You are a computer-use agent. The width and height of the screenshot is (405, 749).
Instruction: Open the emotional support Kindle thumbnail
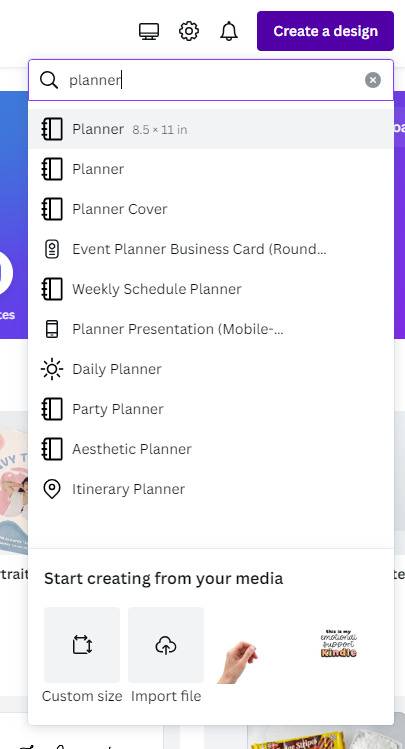[x=339, y=643]
